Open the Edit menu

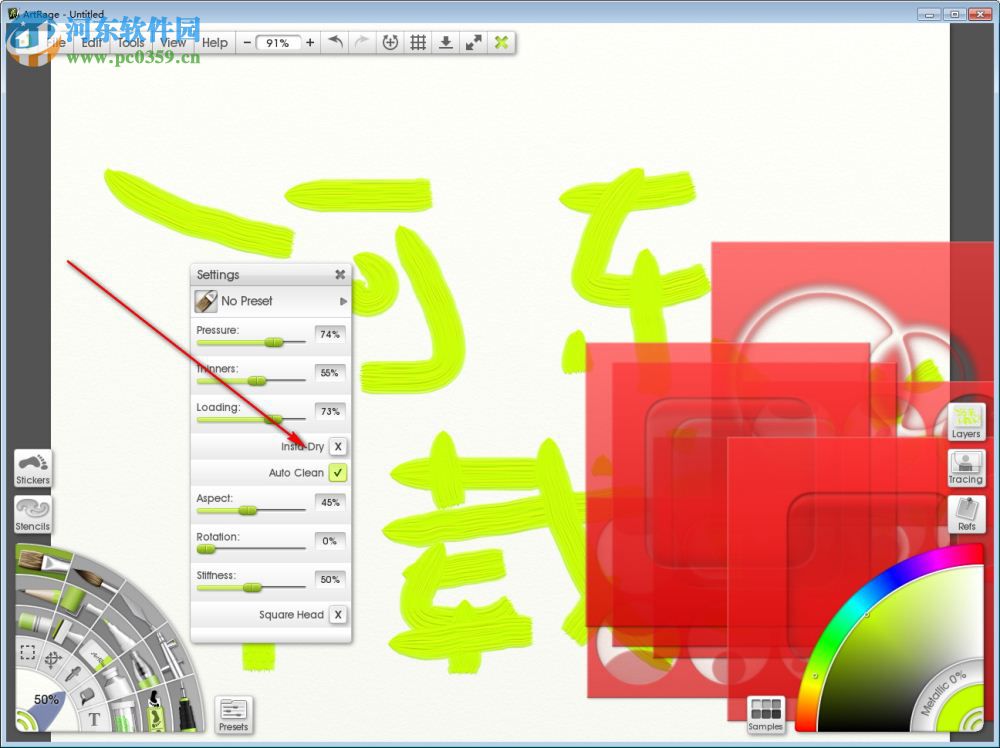[x=92, y=43]
